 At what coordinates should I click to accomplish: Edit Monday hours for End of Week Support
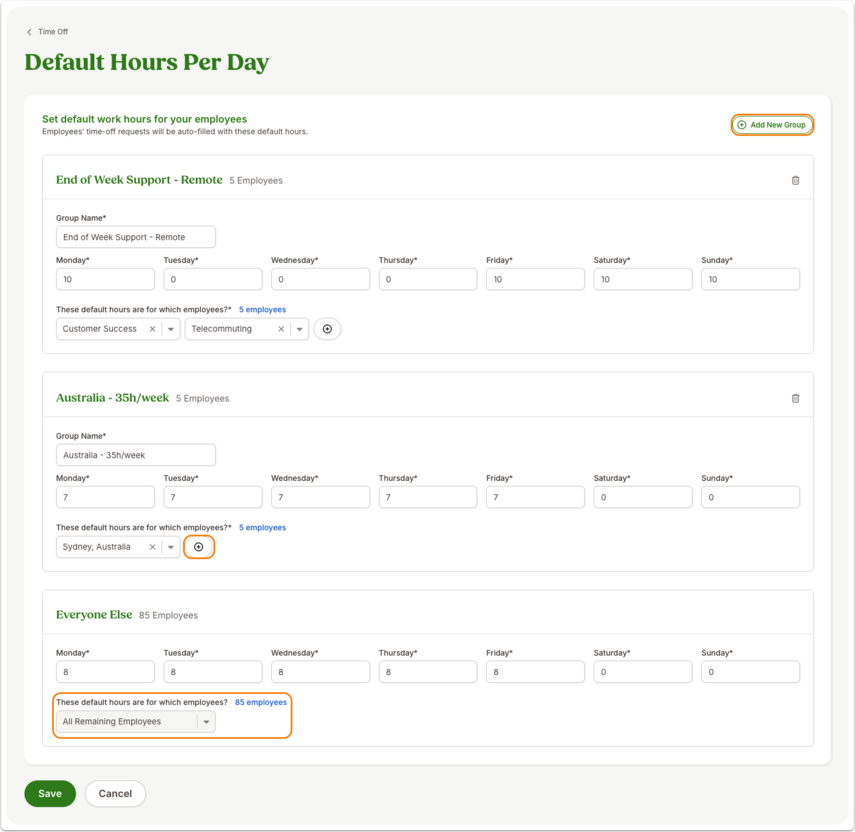coord(105,279)
